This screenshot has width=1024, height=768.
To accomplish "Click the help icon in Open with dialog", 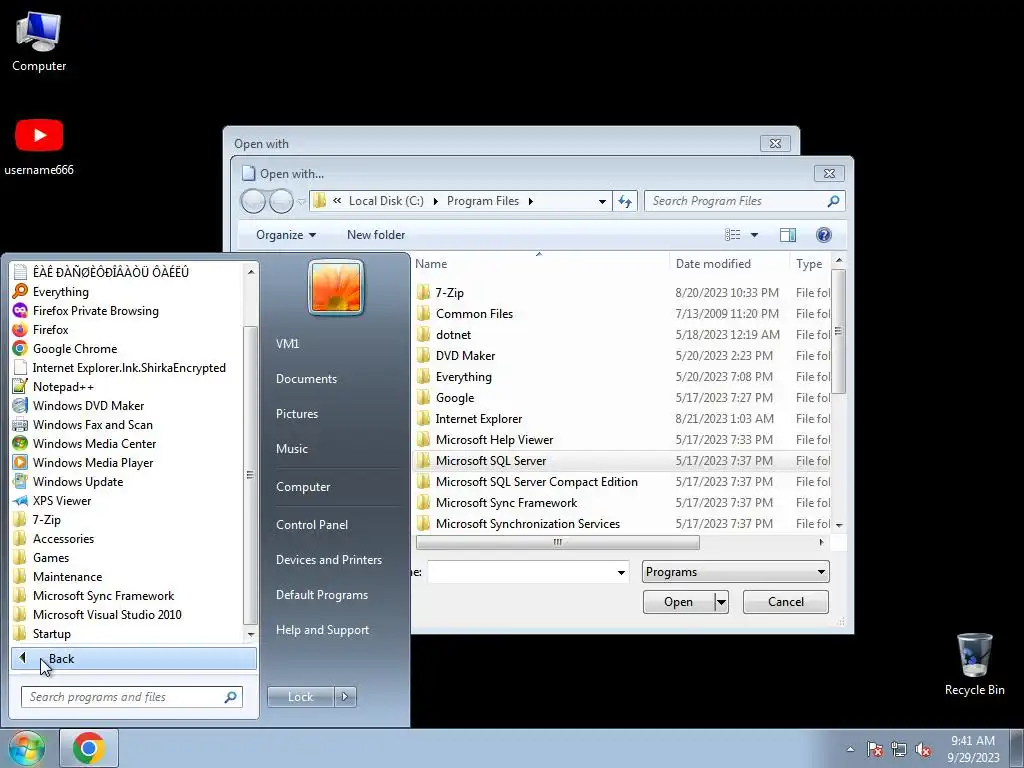I will pyautogui.click(x=824, y=234).
